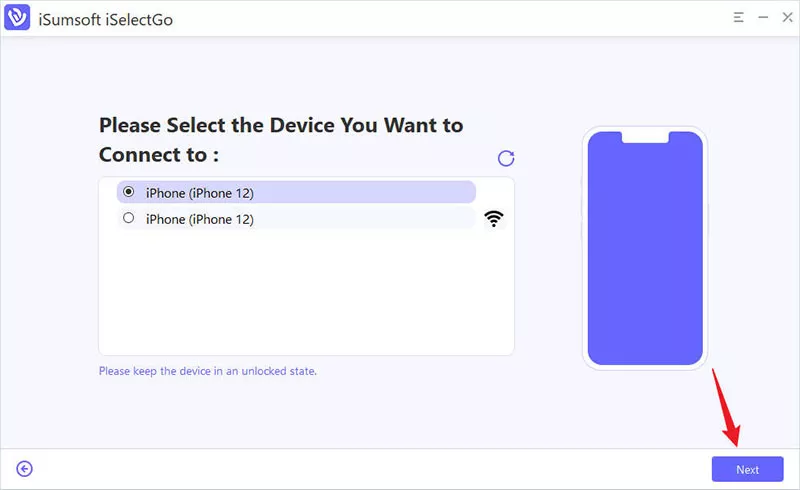The image size is (800, 490).
Task: Select the first iPhone (iPhone 12) radio button
Action: pos(128,192)
